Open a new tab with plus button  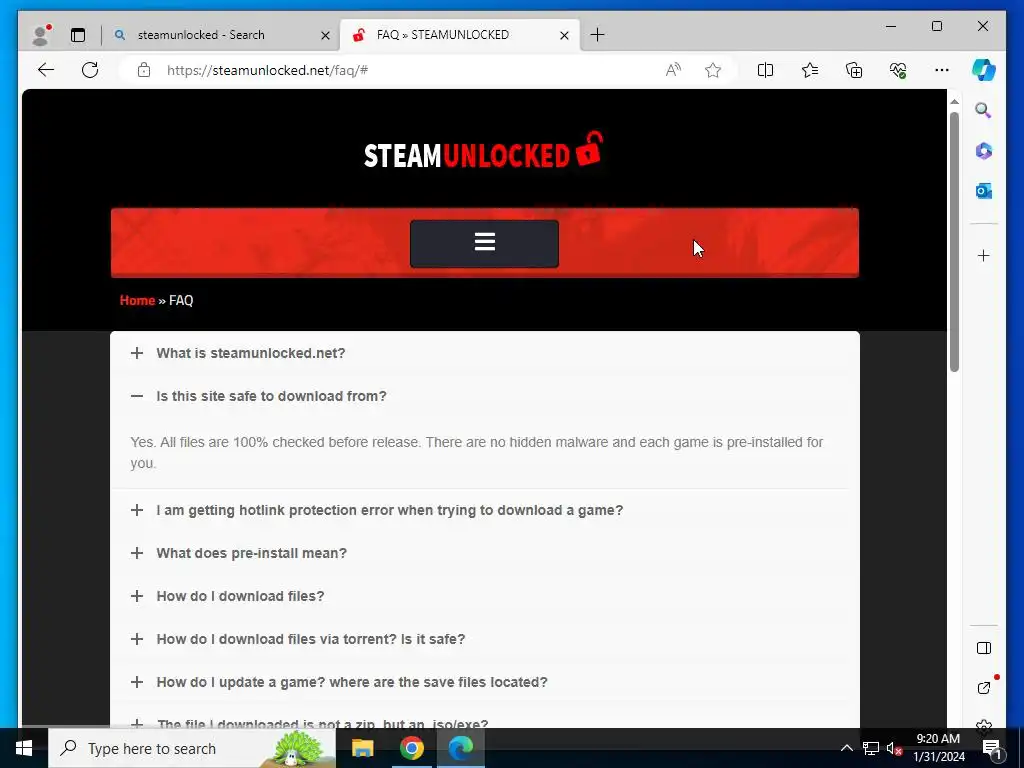click(x=597, y=35)
